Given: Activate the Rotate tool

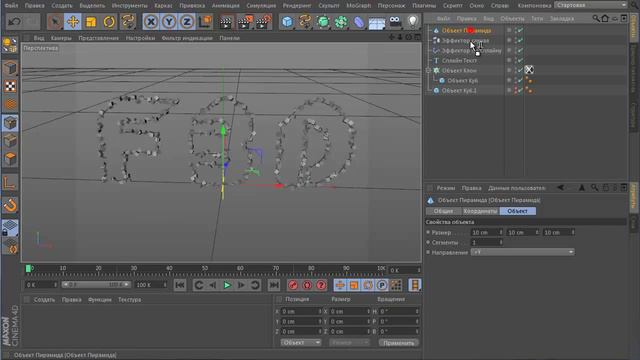Looking at the screenshot, I should tap(109, 21).
